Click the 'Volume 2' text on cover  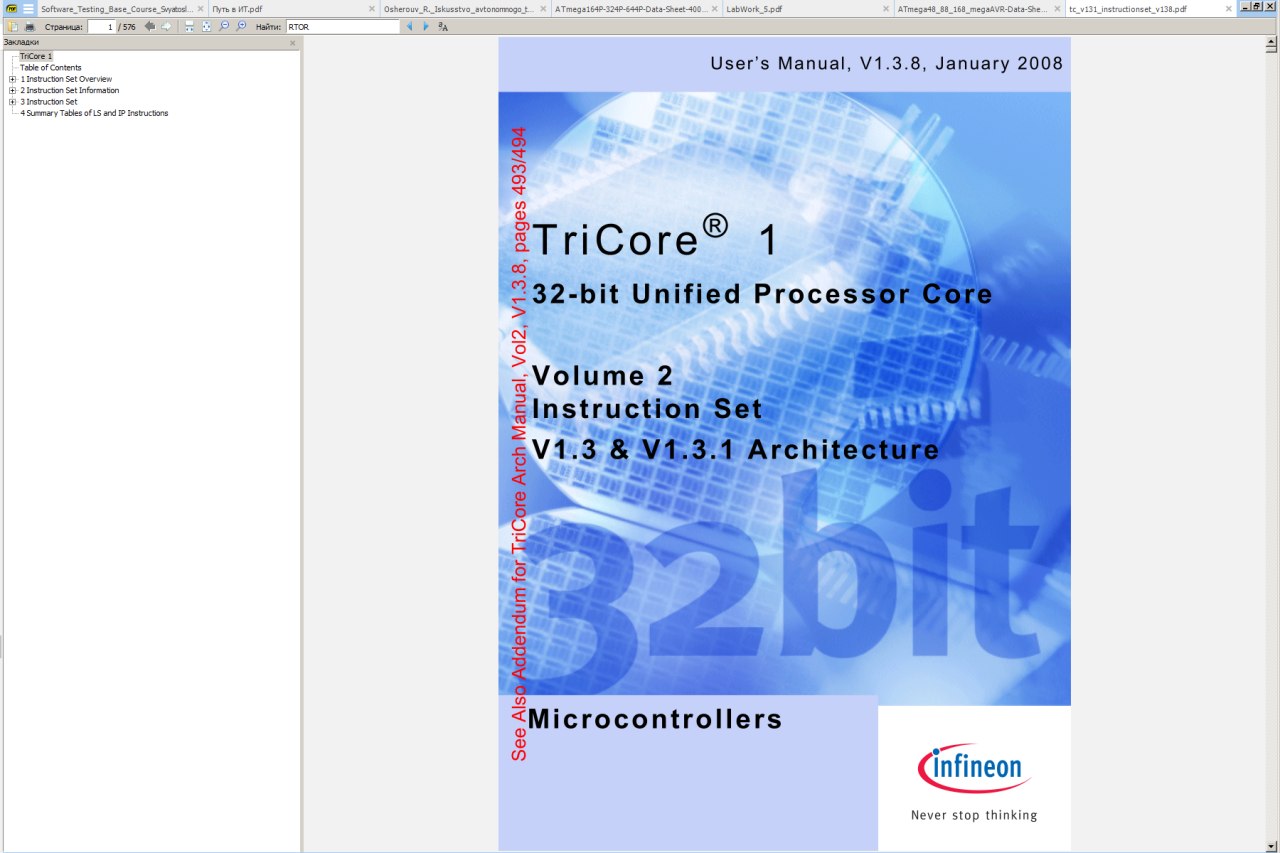(x=602, y=376)
